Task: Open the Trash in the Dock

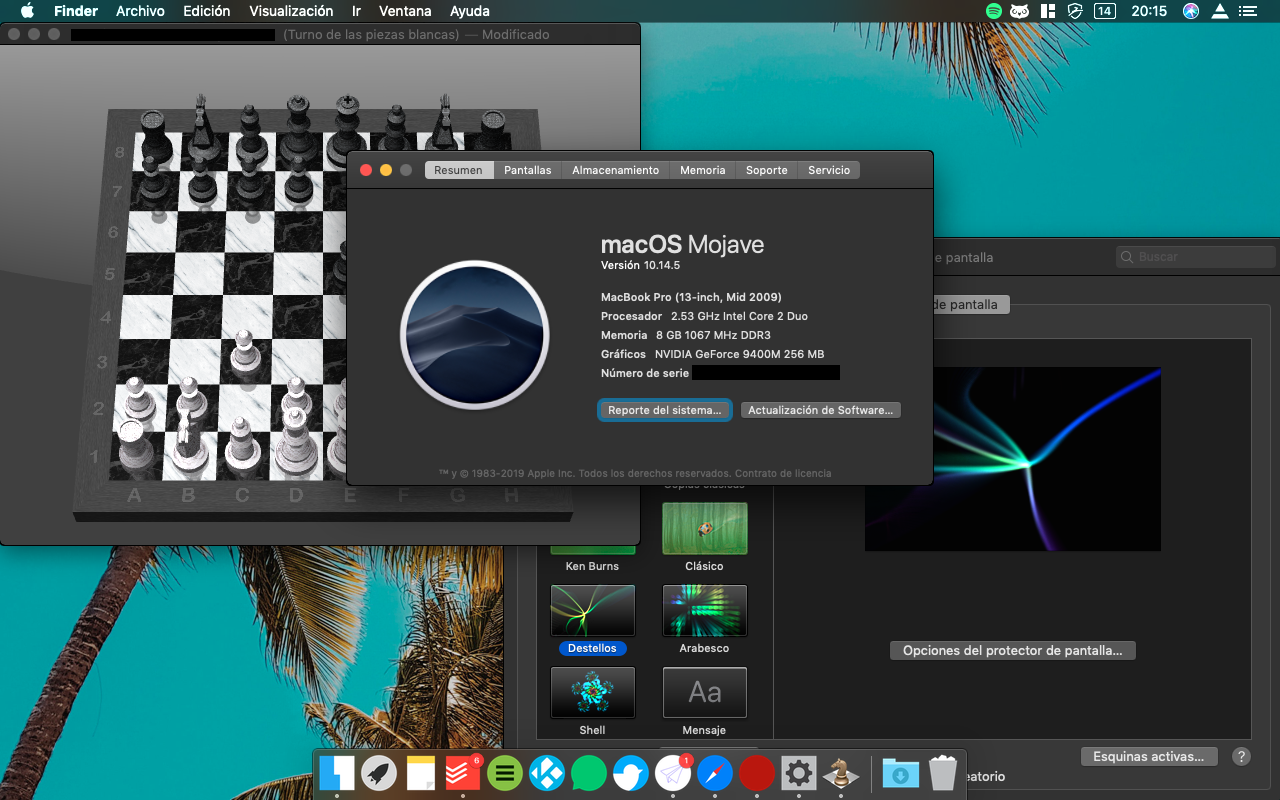Action: click(x=942, y=772)
